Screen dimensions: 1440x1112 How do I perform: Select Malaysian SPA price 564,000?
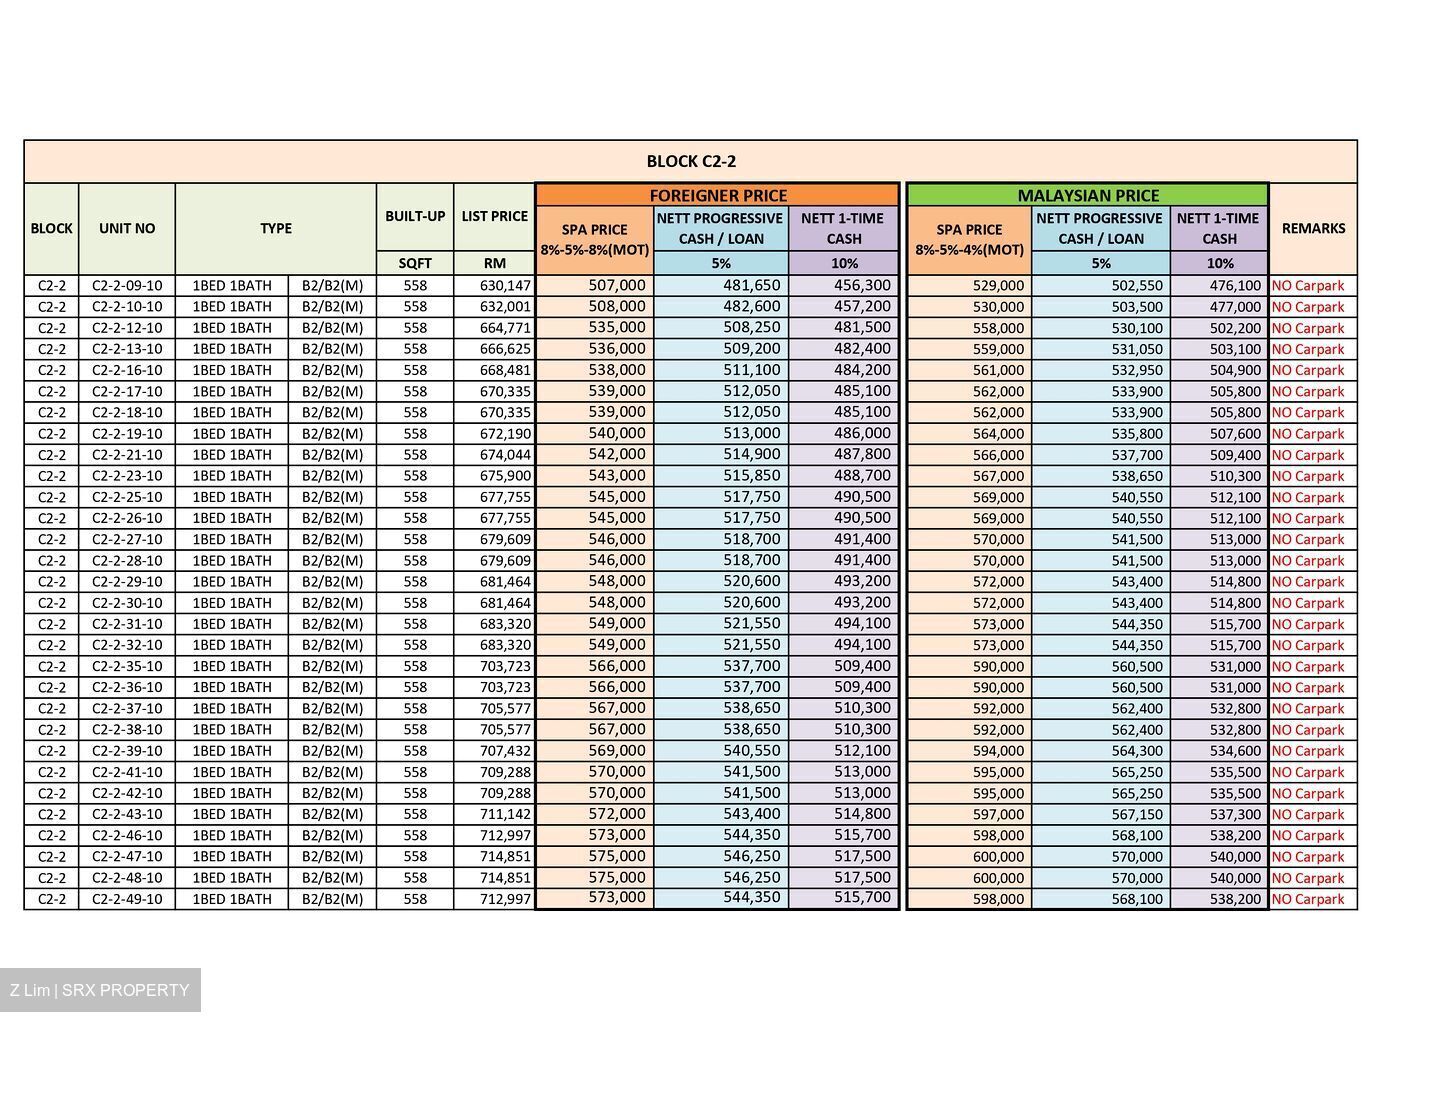tap(998, 434)
